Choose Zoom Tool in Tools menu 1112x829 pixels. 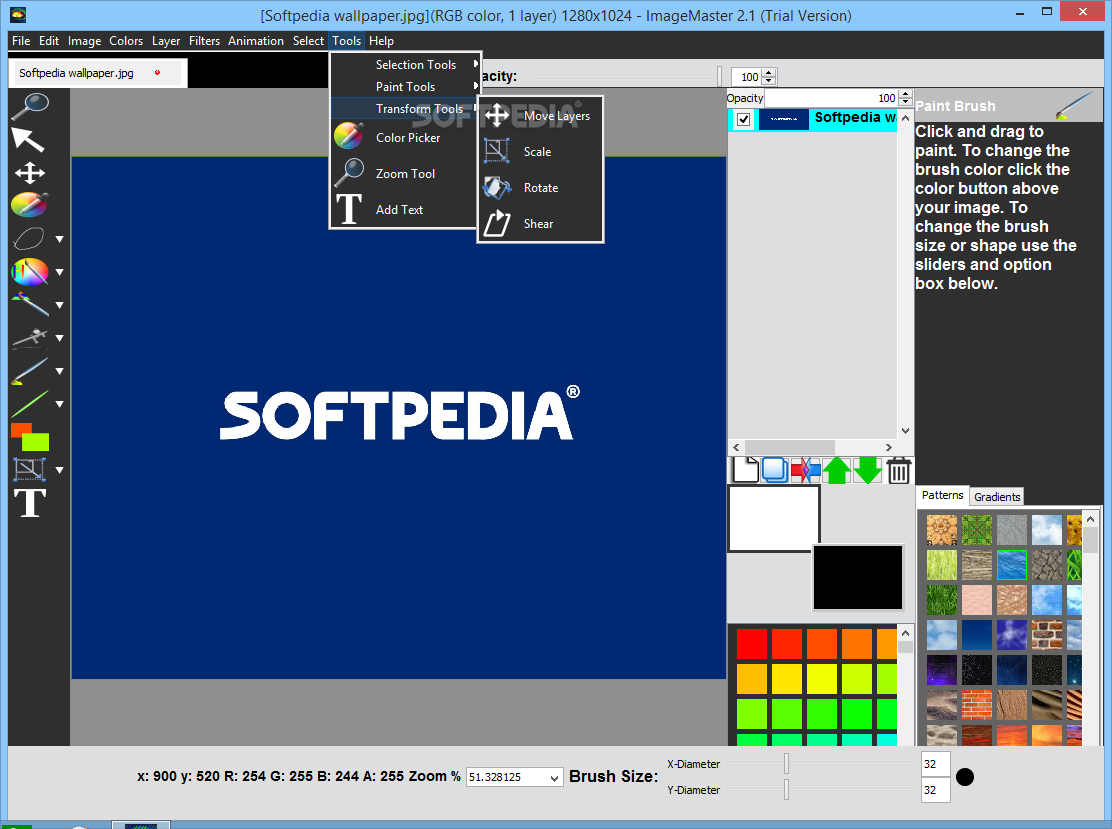[x=404, y=173]
